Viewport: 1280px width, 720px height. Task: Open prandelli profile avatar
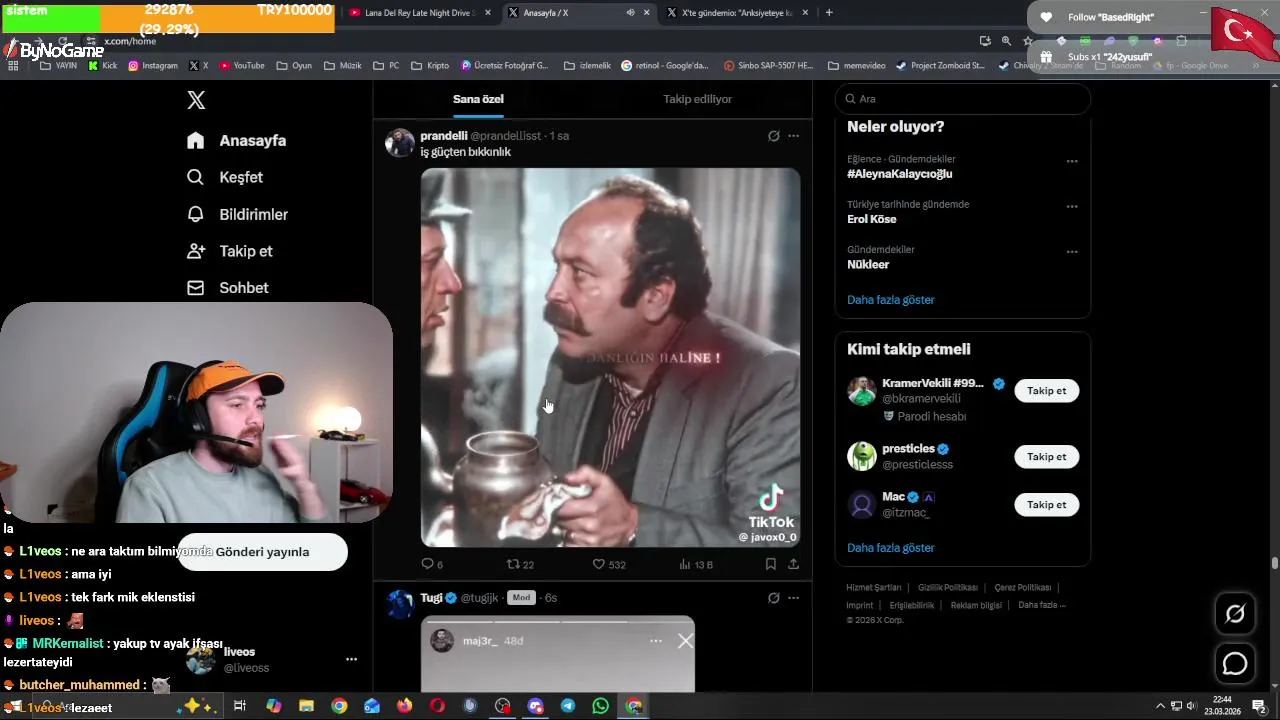click(400, 142)
